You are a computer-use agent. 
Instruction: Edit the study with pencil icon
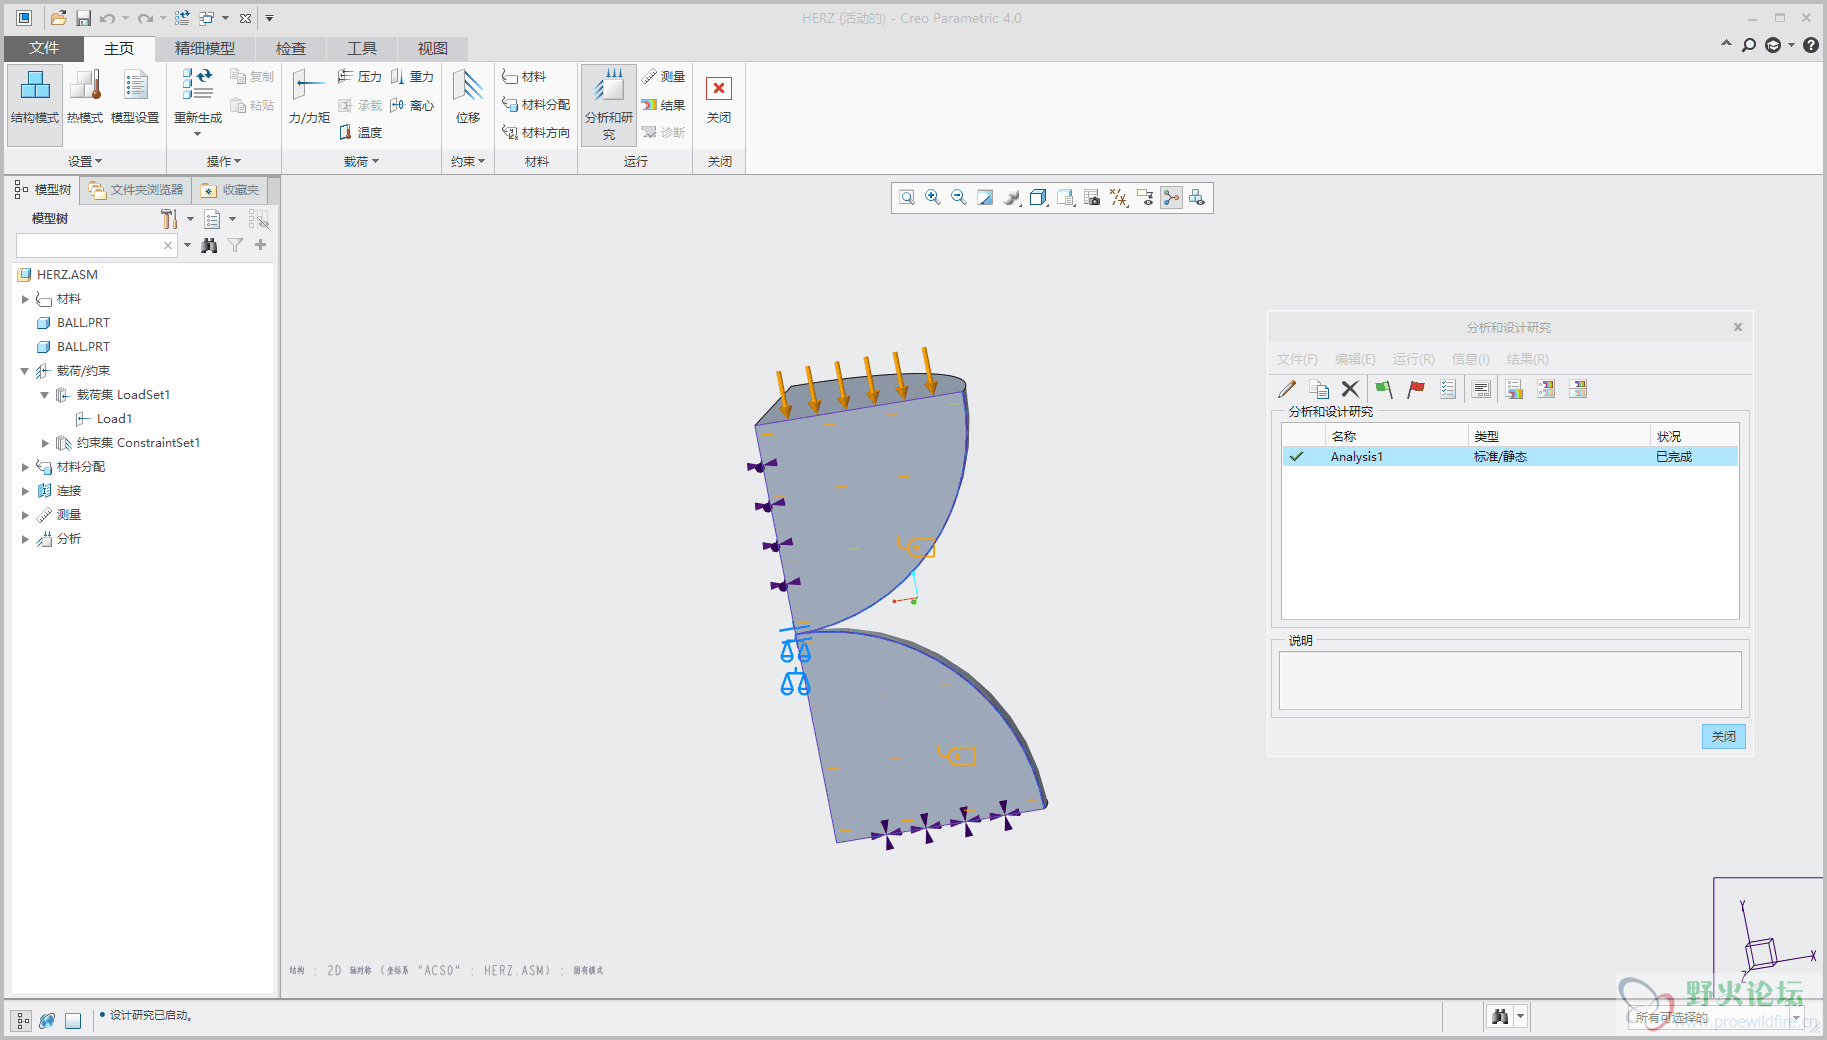(1287, 390)
